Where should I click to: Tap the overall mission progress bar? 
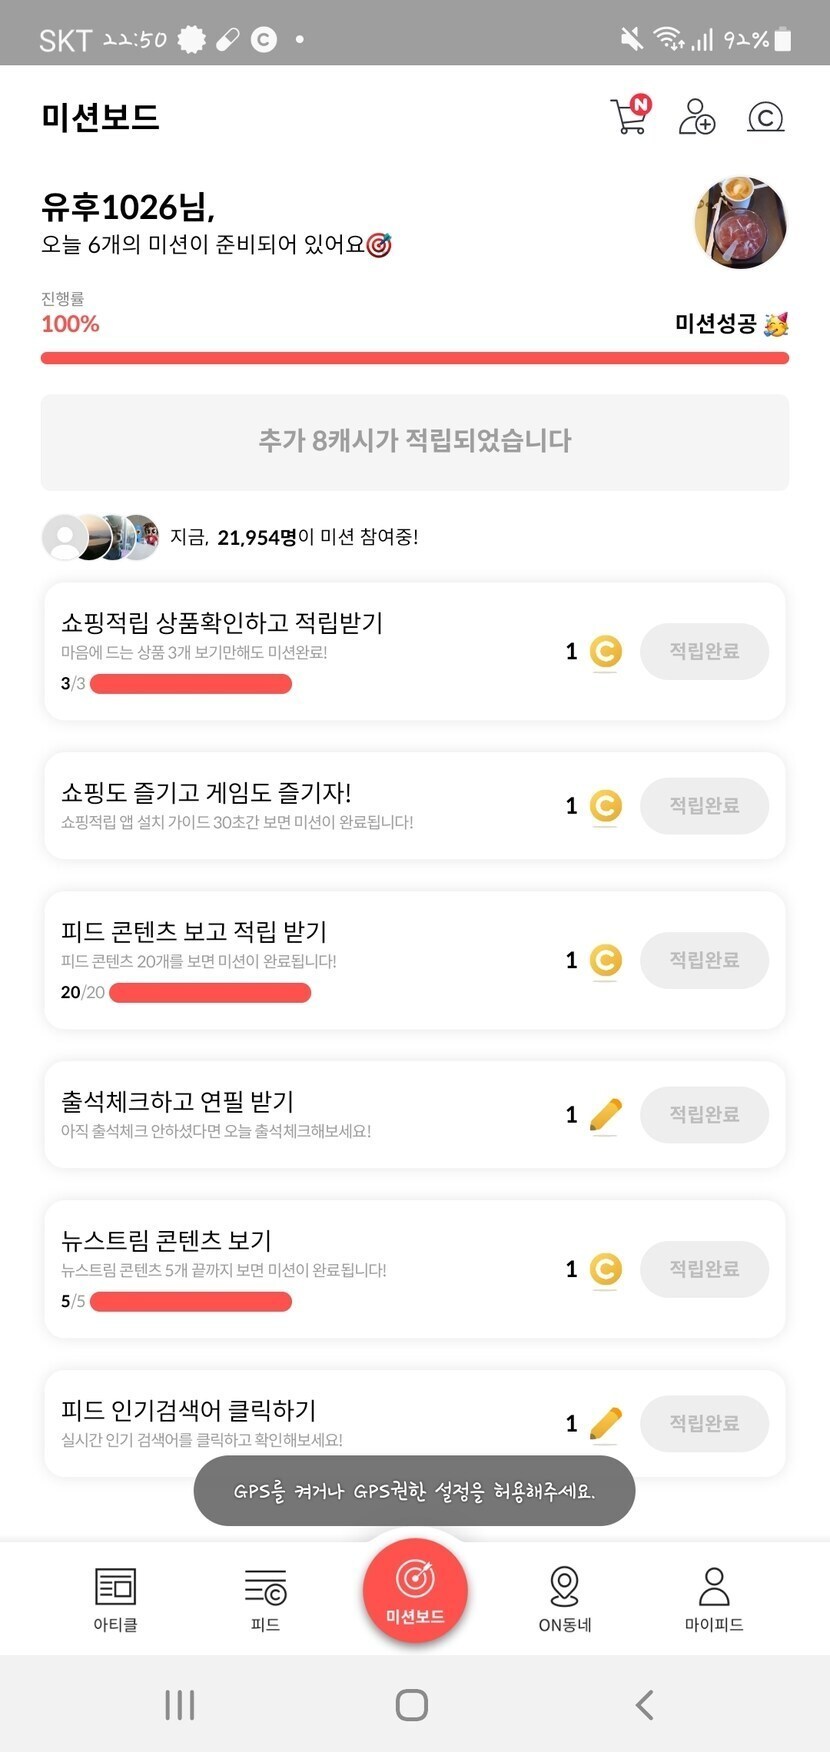click(414, 358)
